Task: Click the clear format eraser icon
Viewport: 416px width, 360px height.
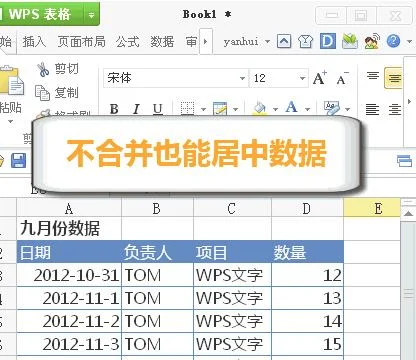Action: [x=332, y=108]
